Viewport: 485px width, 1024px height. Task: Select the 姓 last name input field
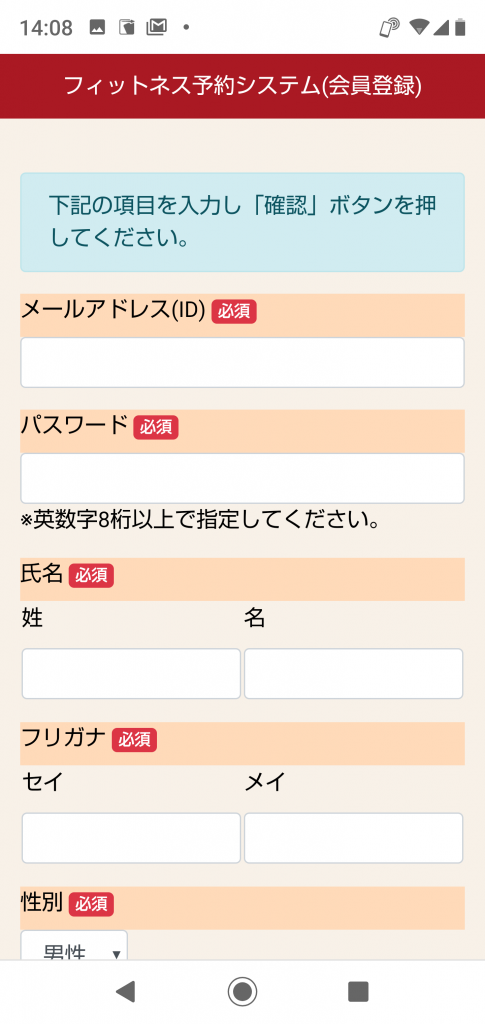131,673
